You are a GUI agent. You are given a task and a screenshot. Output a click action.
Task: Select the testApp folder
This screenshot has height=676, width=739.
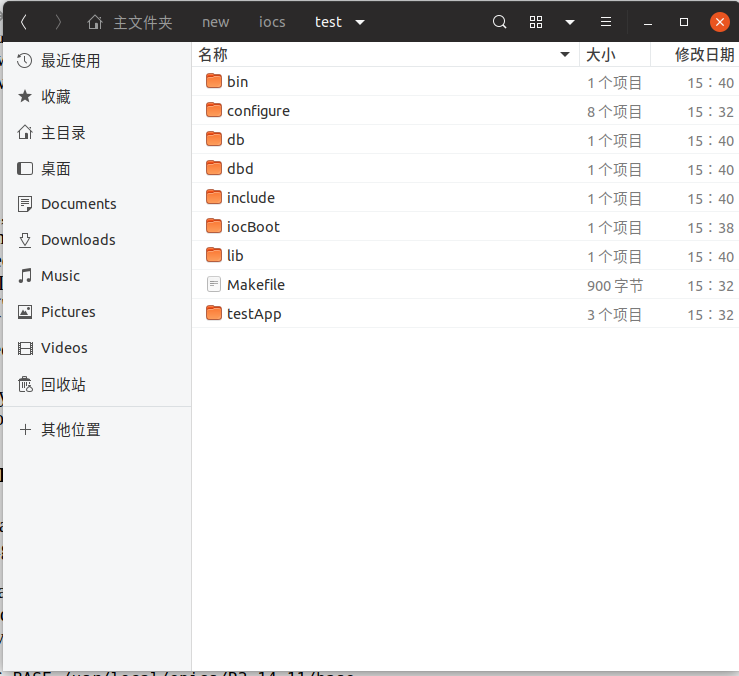tap(254, 314)
